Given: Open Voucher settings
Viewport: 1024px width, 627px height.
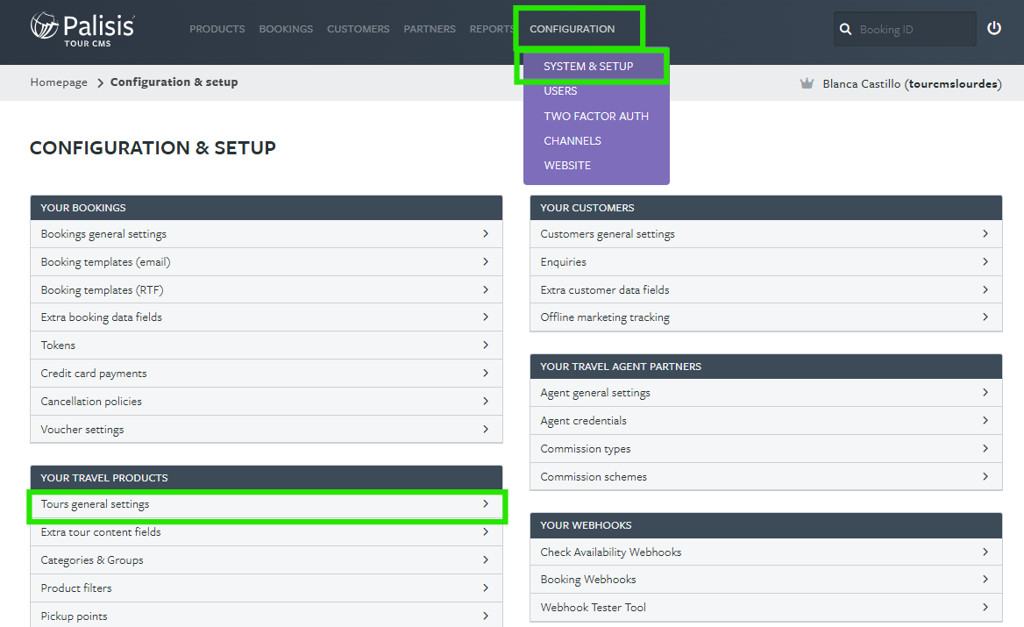Looking at the screenshot, I should point(266,429).
